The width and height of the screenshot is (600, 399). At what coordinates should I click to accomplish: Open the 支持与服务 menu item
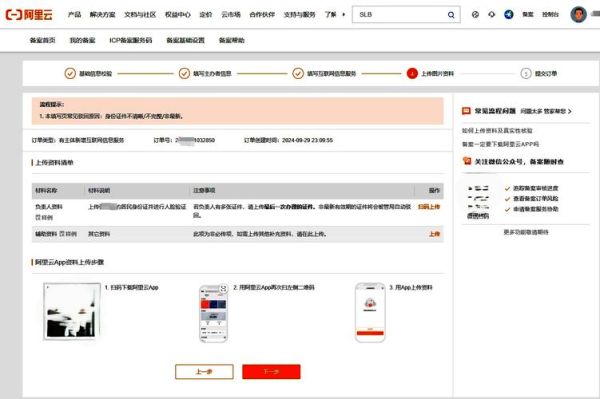(x=299, y=15)
